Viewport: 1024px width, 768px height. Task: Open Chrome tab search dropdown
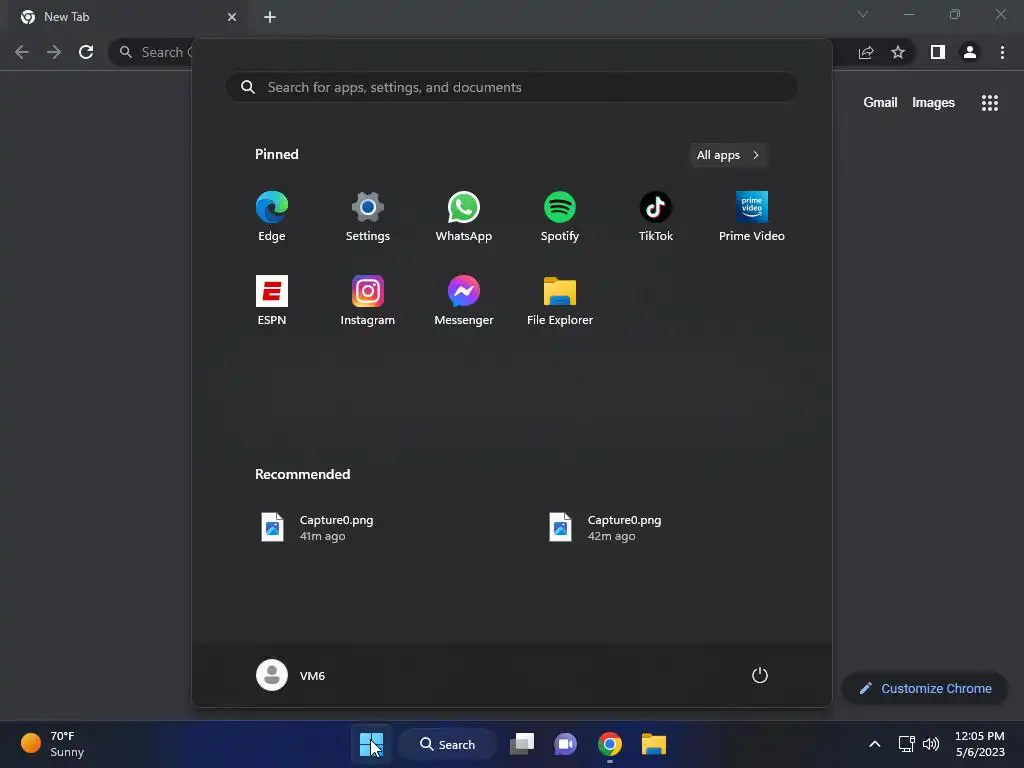pos(863,14)
